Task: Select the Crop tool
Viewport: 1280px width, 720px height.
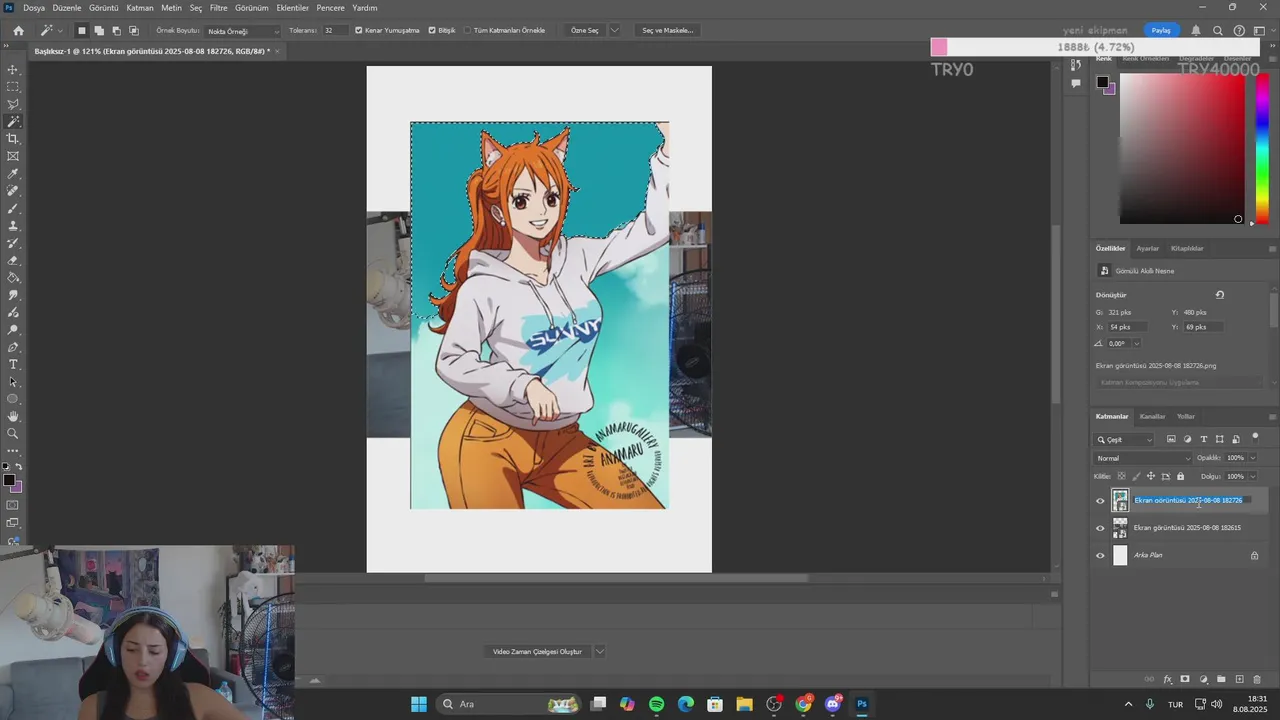Action: [13, 139]
